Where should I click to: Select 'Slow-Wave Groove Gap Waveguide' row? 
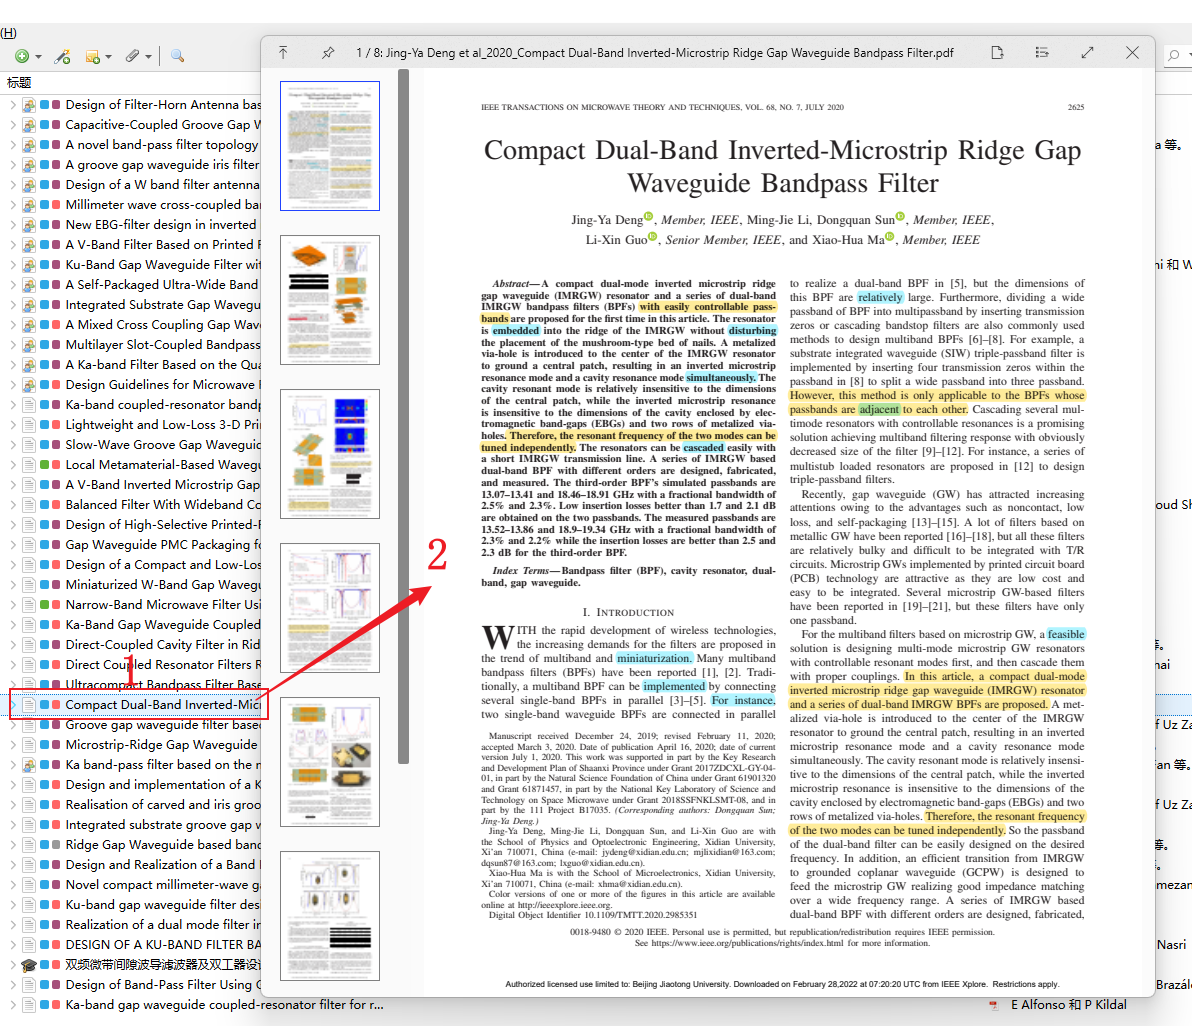click(131, 445)
